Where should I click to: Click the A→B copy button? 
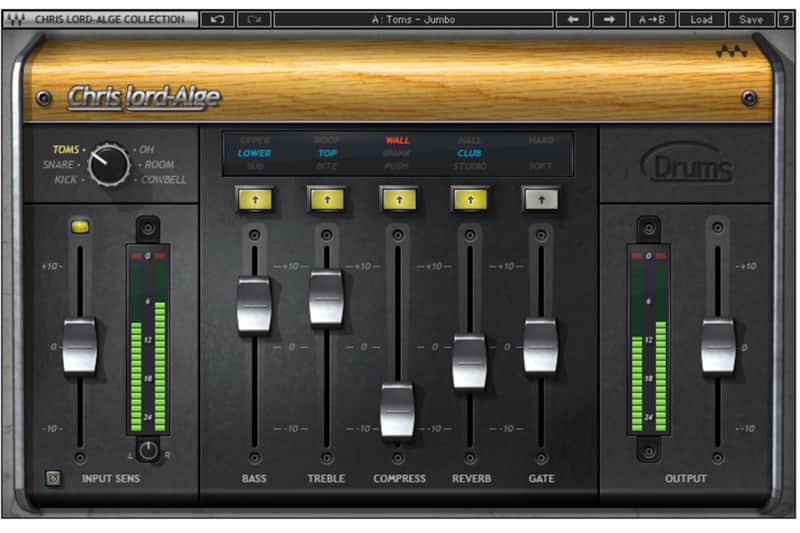[x=652, y=19]
